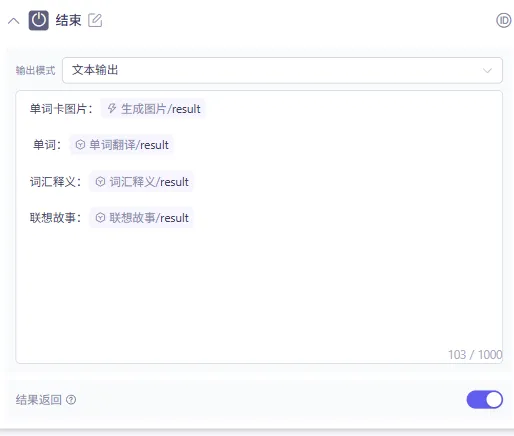Image resolution: width=514 pixels, height=436 pixels.
Task: Click the 结束 node title
Action: 68,20
